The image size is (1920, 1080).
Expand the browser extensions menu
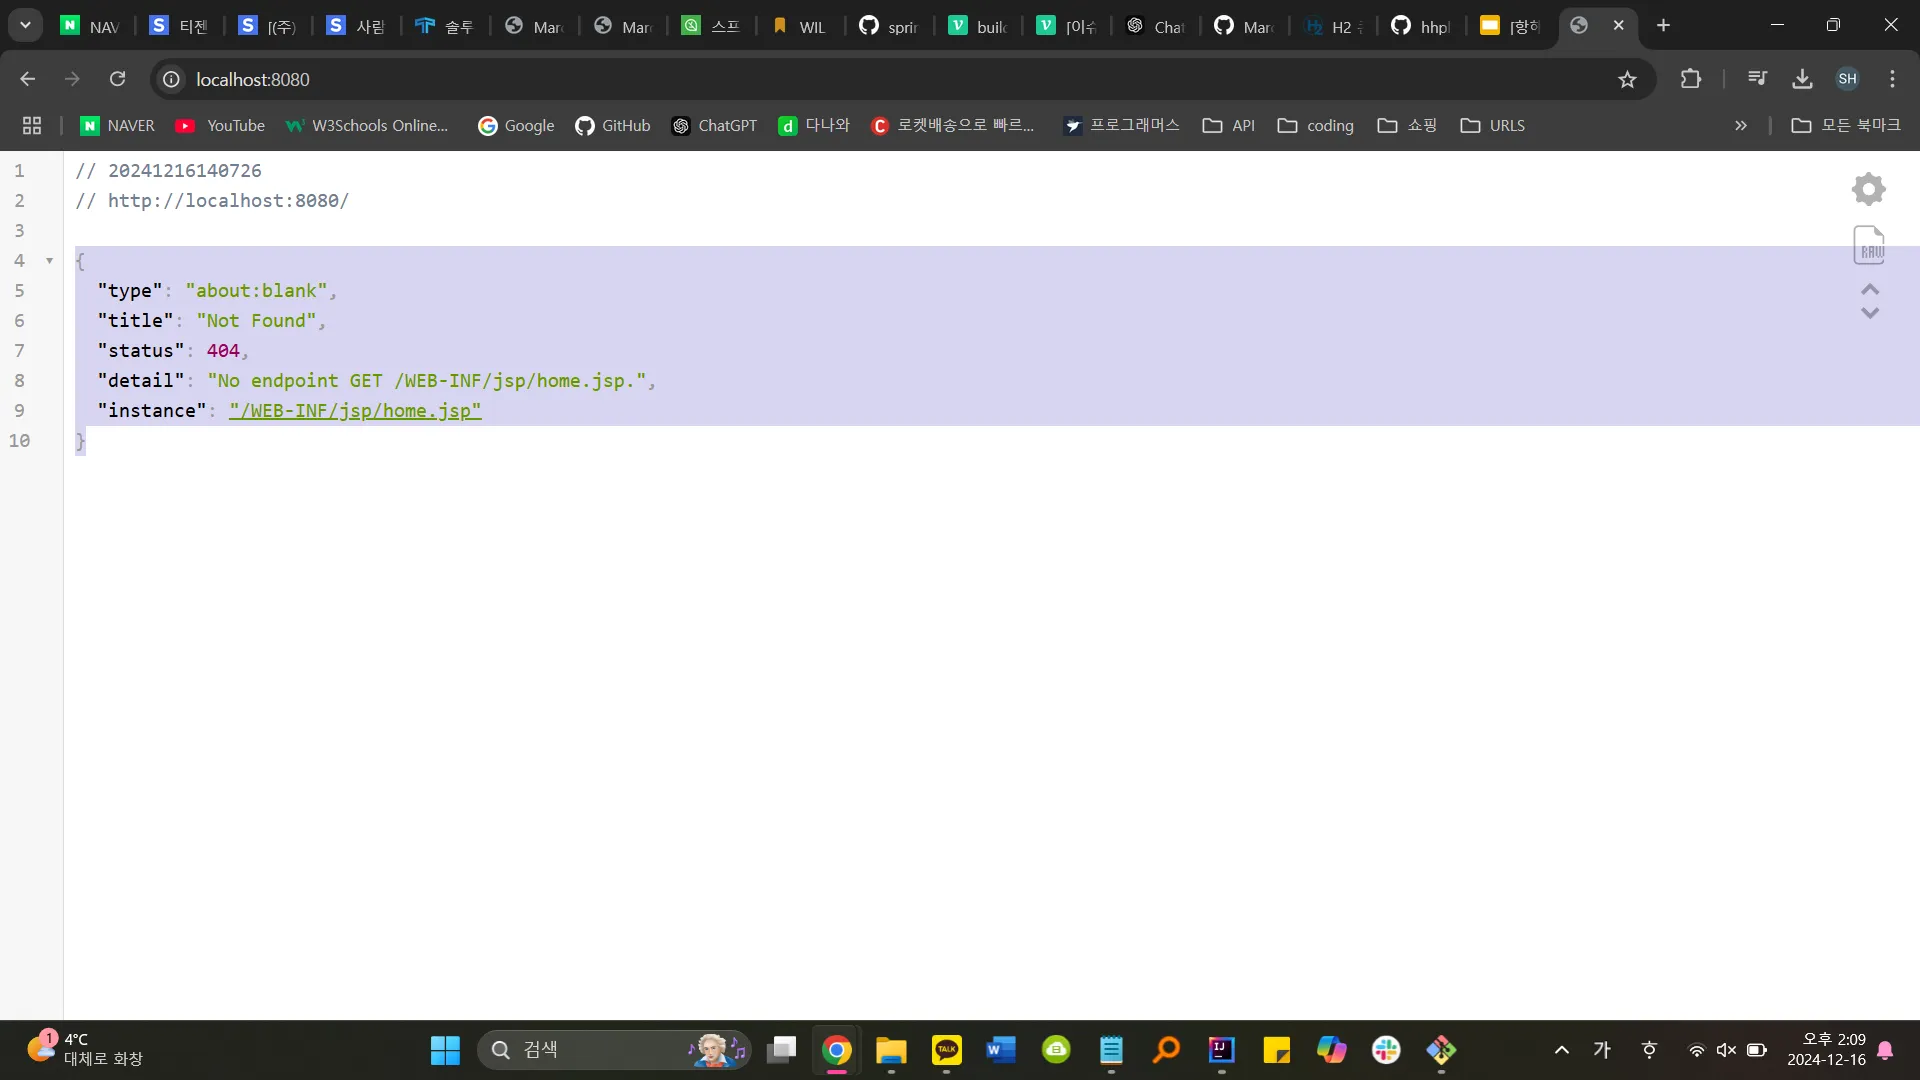point(1691,79)
